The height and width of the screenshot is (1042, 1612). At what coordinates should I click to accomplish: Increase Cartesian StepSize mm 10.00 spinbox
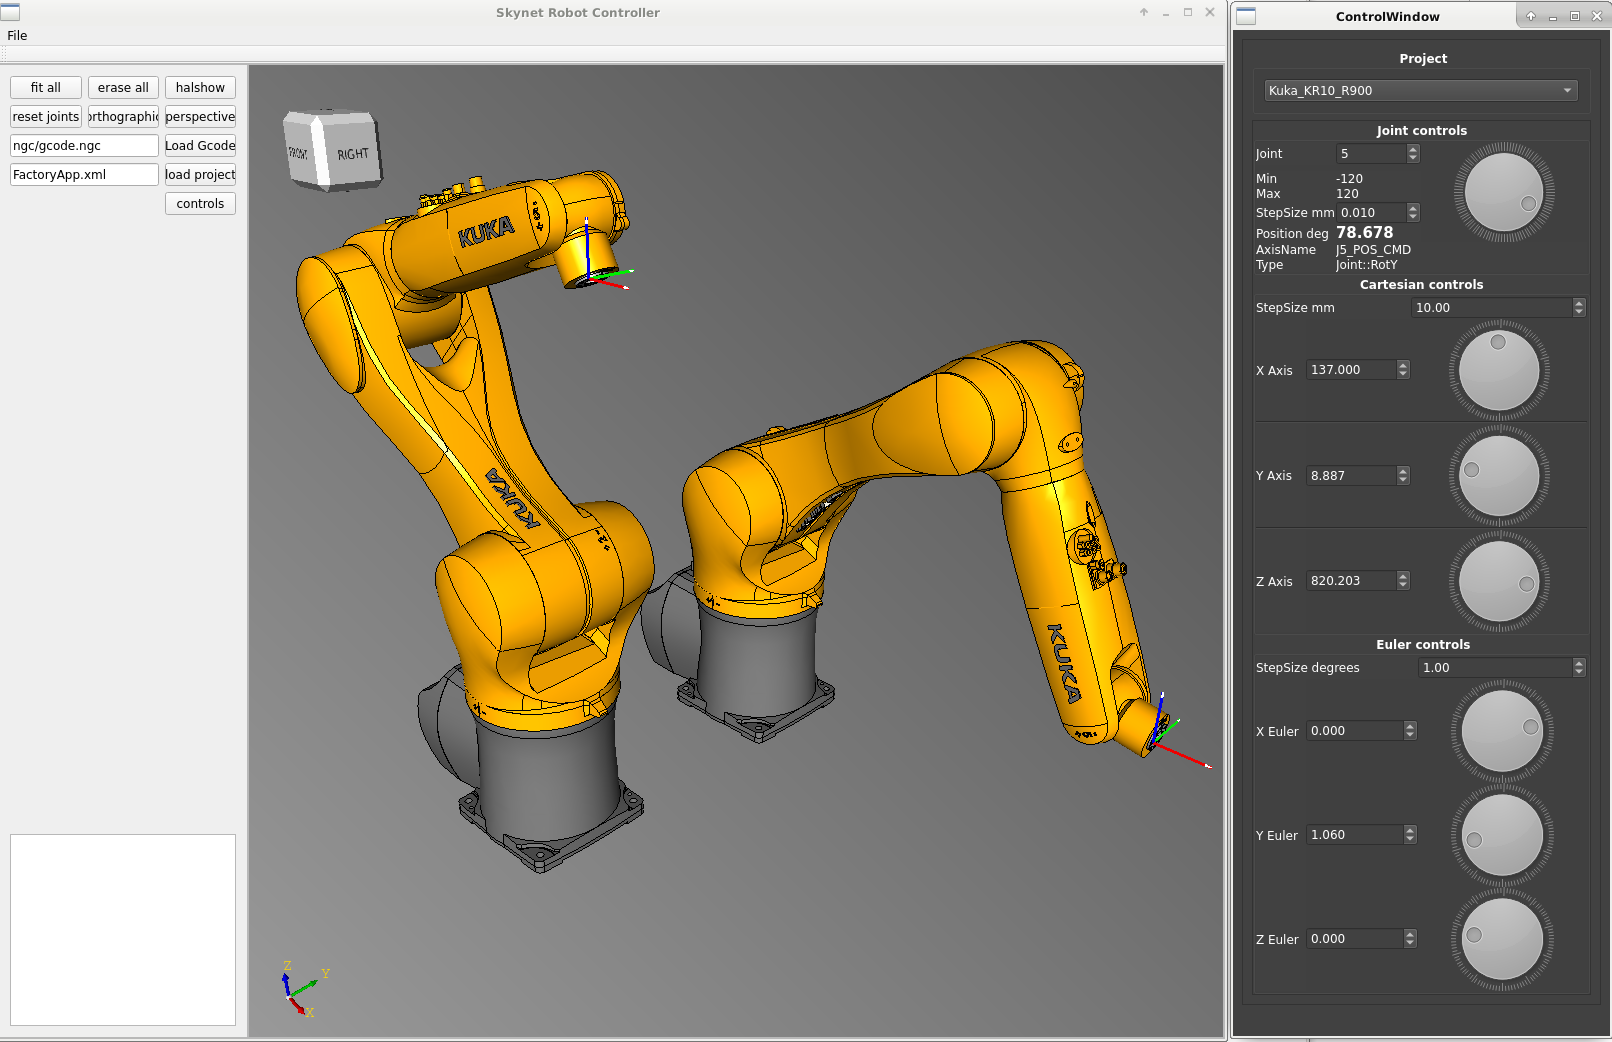[x=1579, y=303]
